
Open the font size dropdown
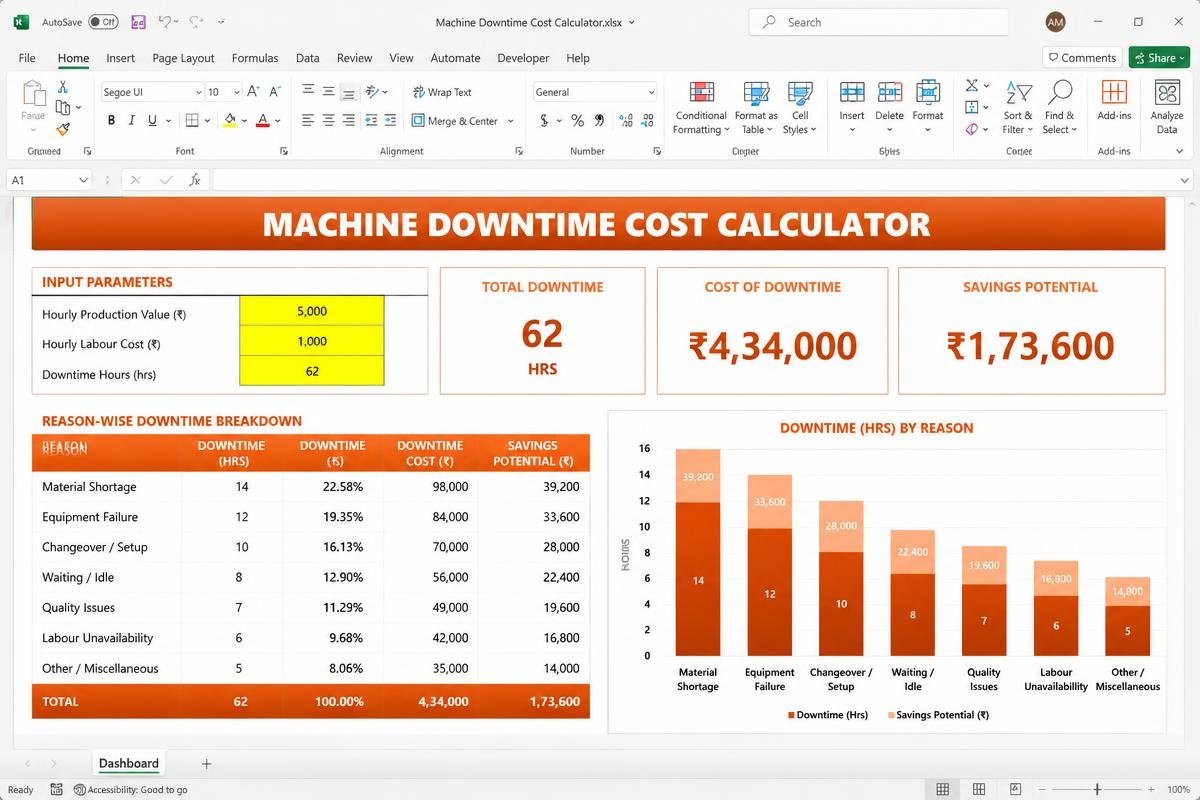coord(235,92)
